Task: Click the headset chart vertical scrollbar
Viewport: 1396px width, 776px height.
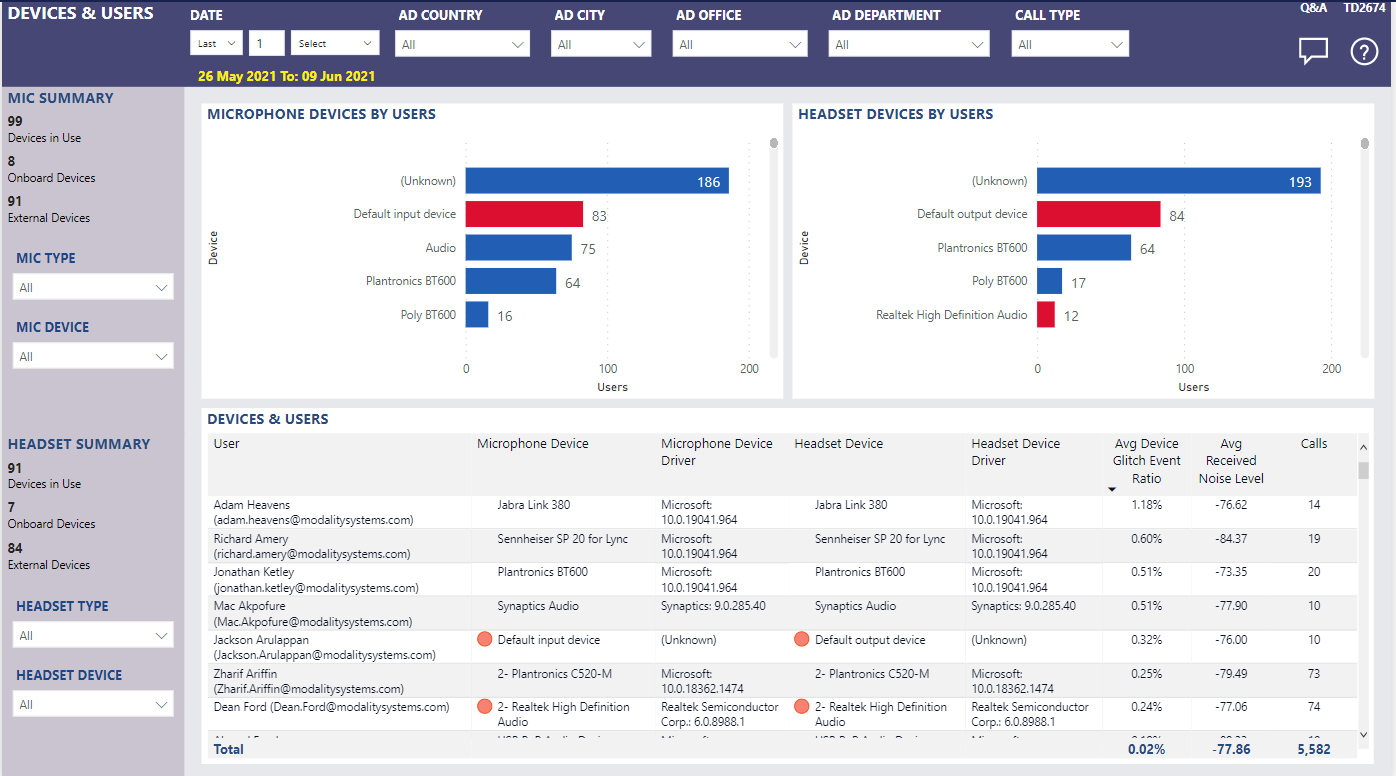Action: pyautogui.click(x=1366, y=246)
